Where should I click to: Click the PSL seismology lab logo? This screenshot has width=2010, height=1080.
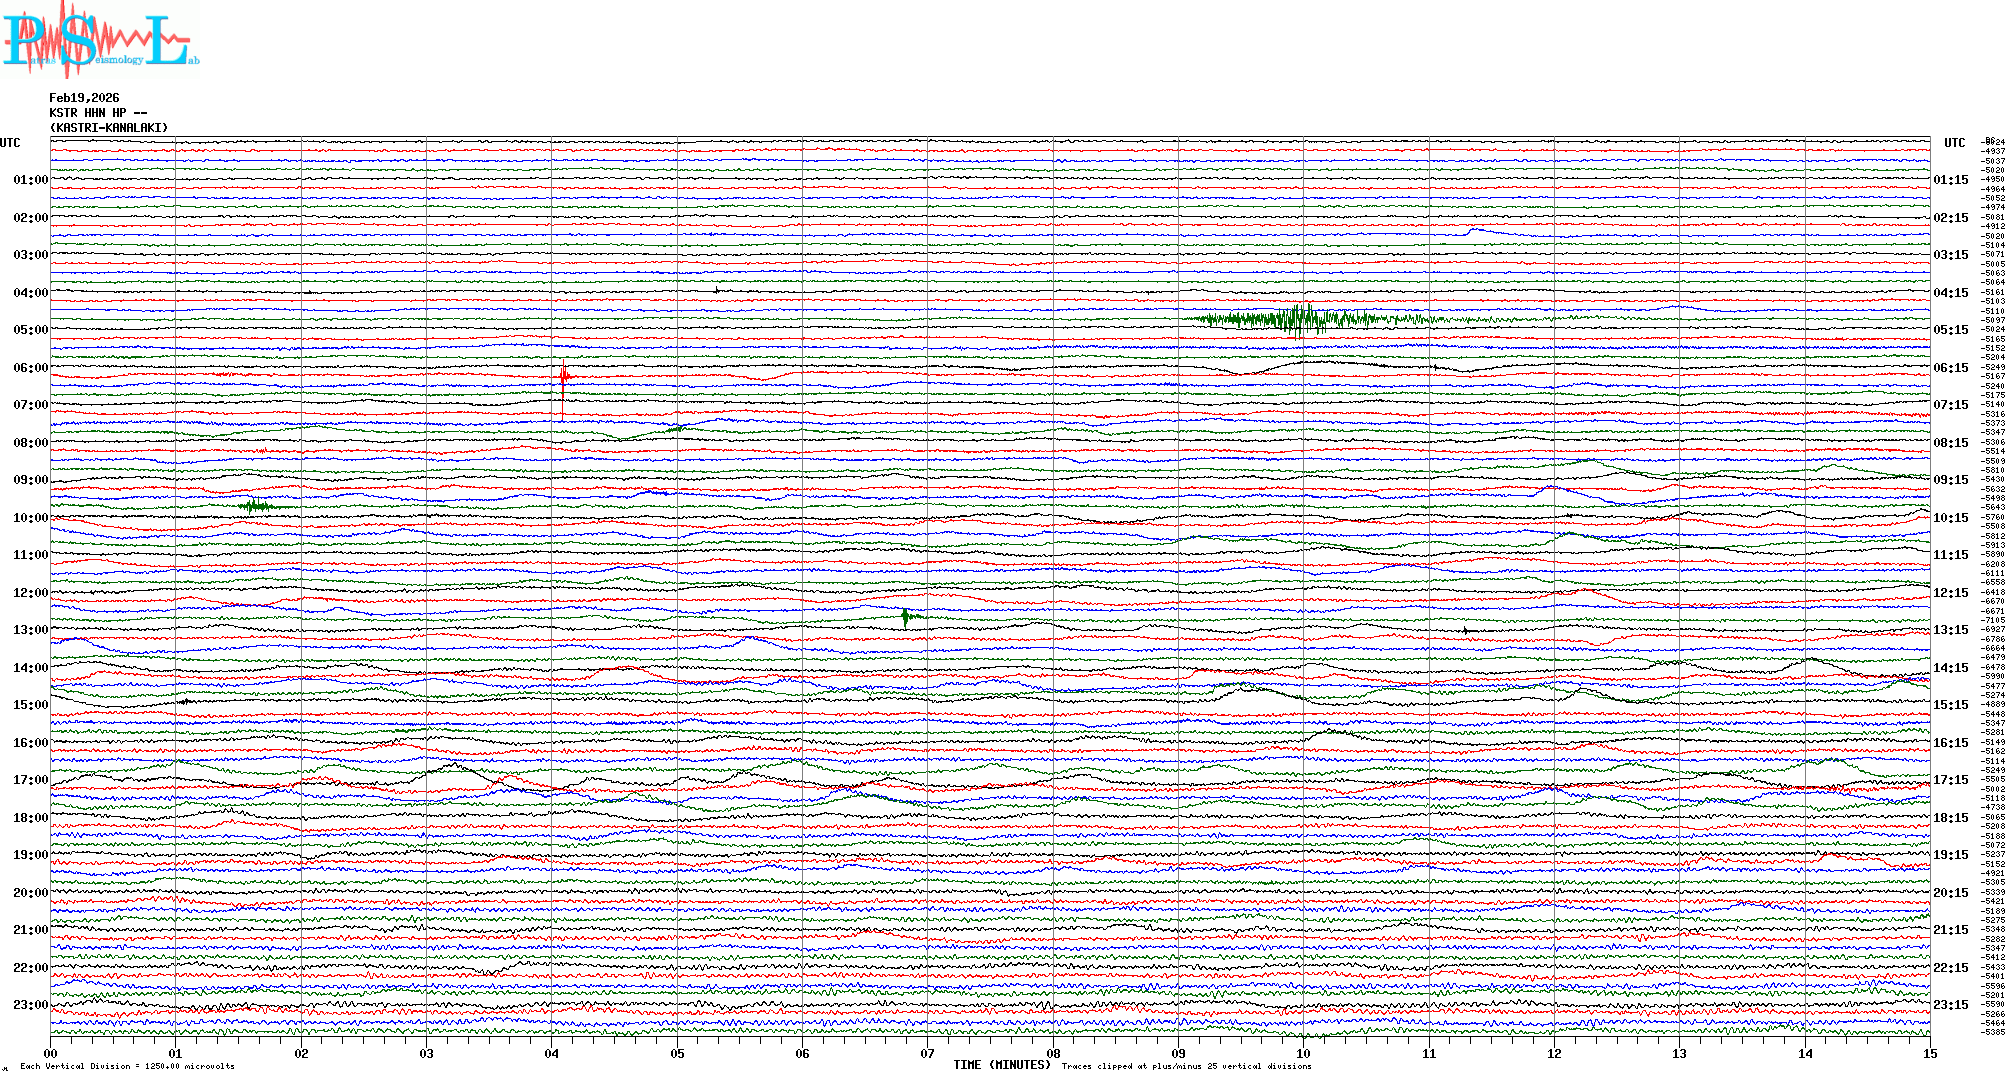point(100,40)
